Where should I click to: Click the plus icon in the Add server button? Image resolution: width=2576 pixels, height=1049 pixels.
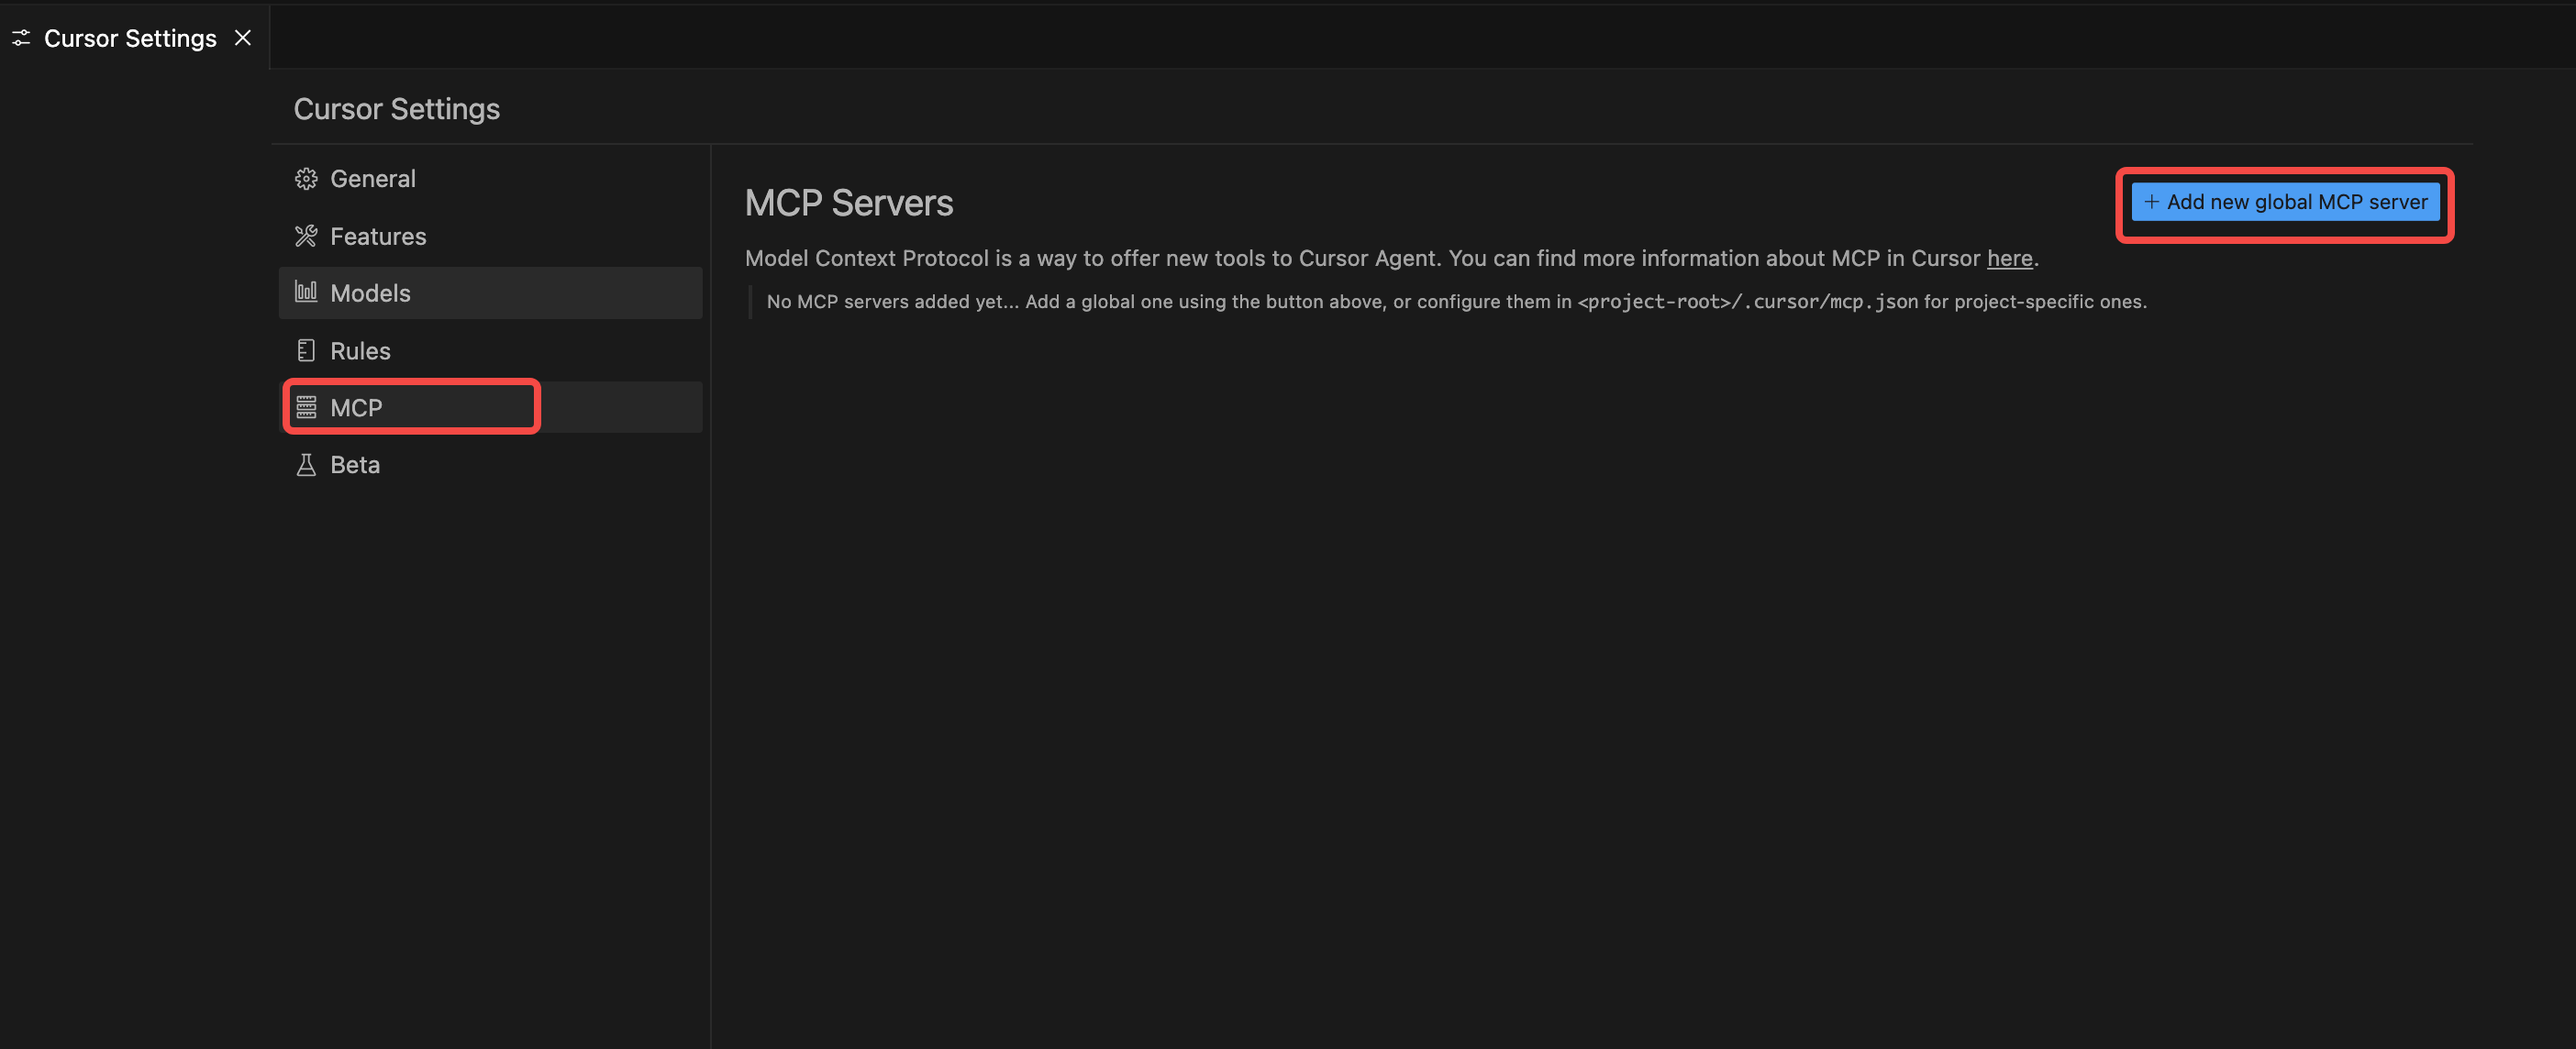coord(2151,201)
